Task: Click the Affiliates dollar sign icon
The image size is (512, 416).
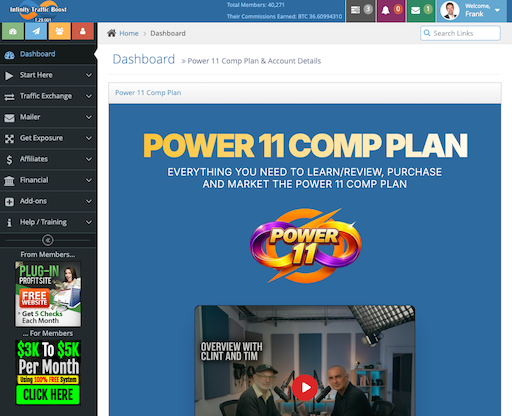Action: 9,160
